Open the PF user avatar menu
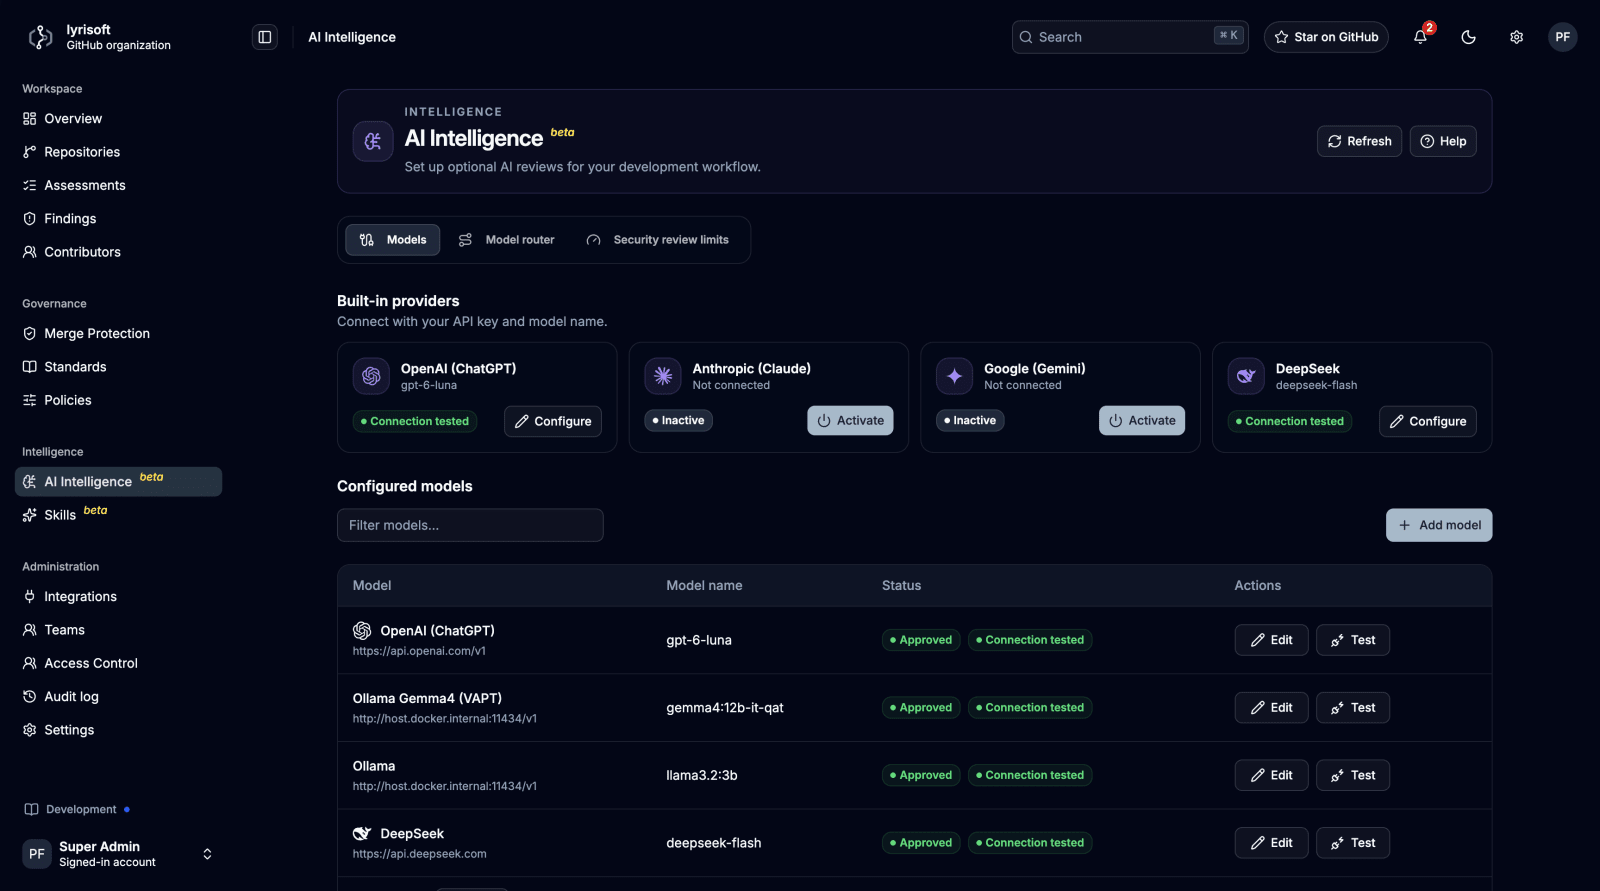1600x891 pixels. (1563, 37)
